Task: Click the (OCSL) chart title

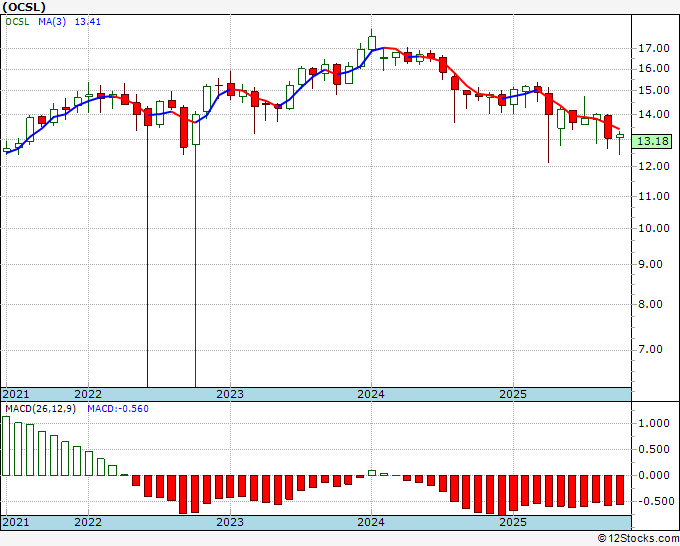Action: point(24,7)
